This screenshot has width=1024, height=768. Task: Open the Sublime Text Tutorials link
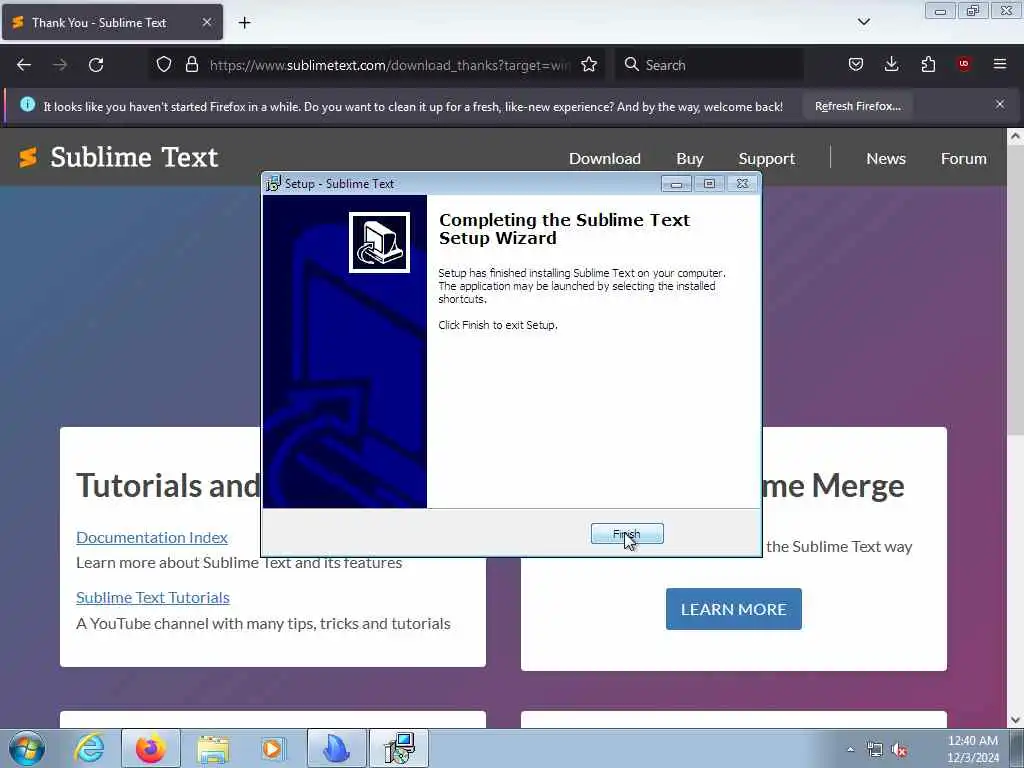pos(153,598)
